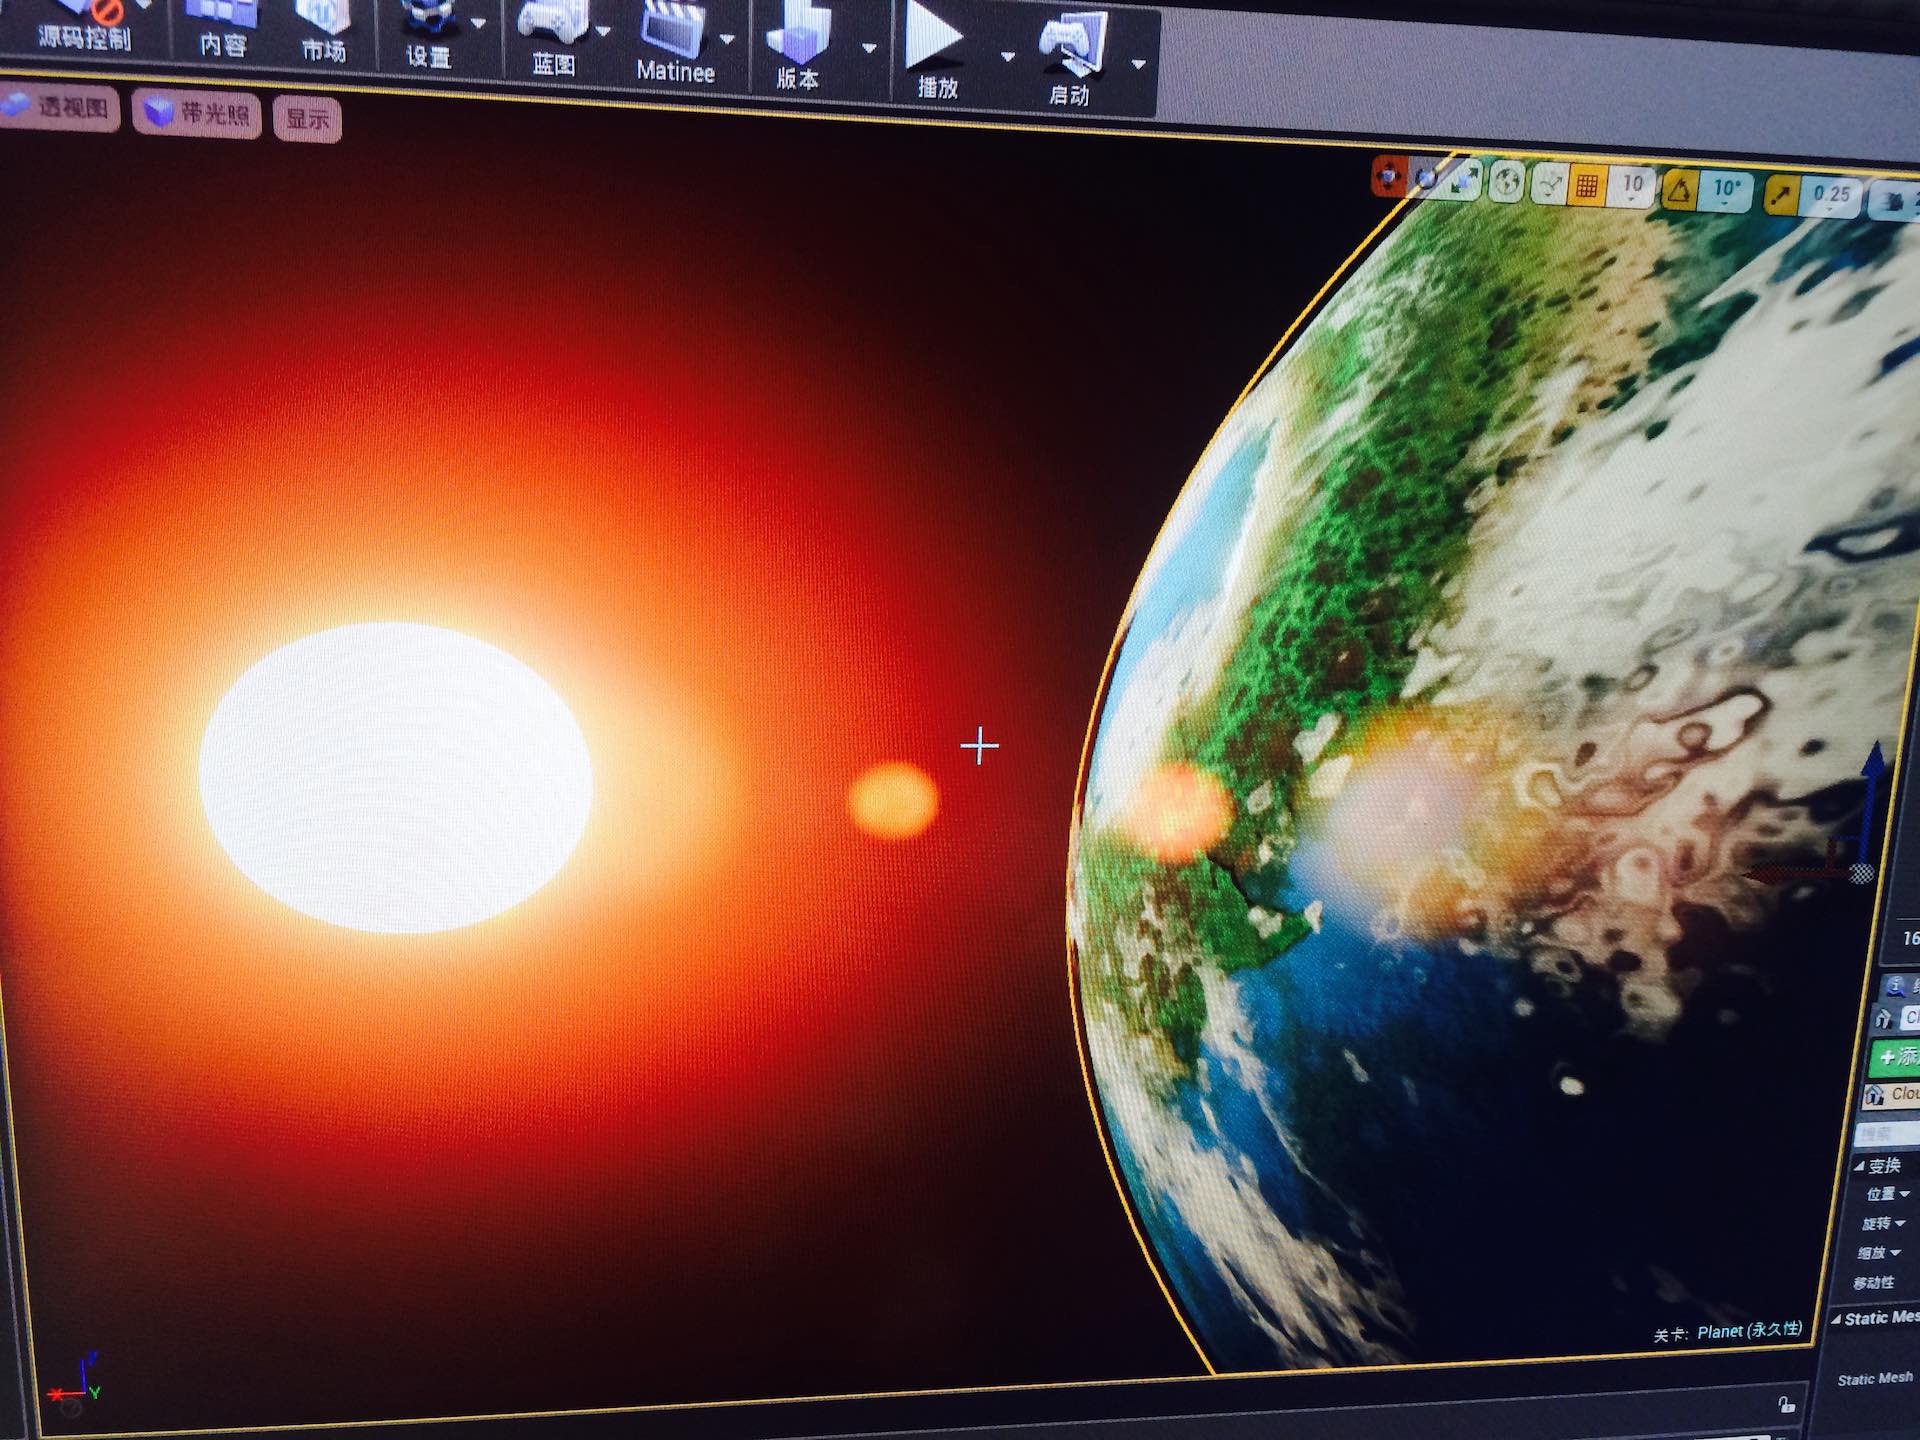The width and height of the screenshot is (1920, 1440).
Task: Click the 启动 launch button
Action: 1070,58
